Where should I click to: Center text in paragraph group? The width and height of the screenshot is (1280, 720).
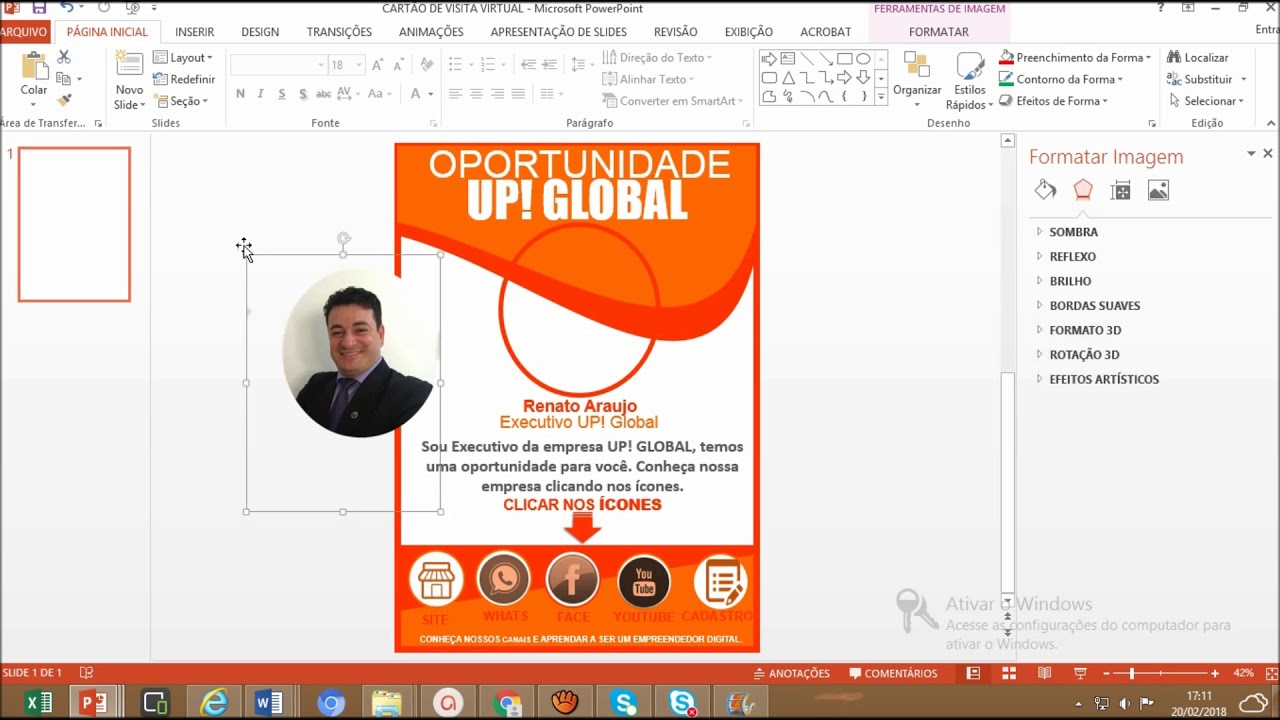coord(476,94)
